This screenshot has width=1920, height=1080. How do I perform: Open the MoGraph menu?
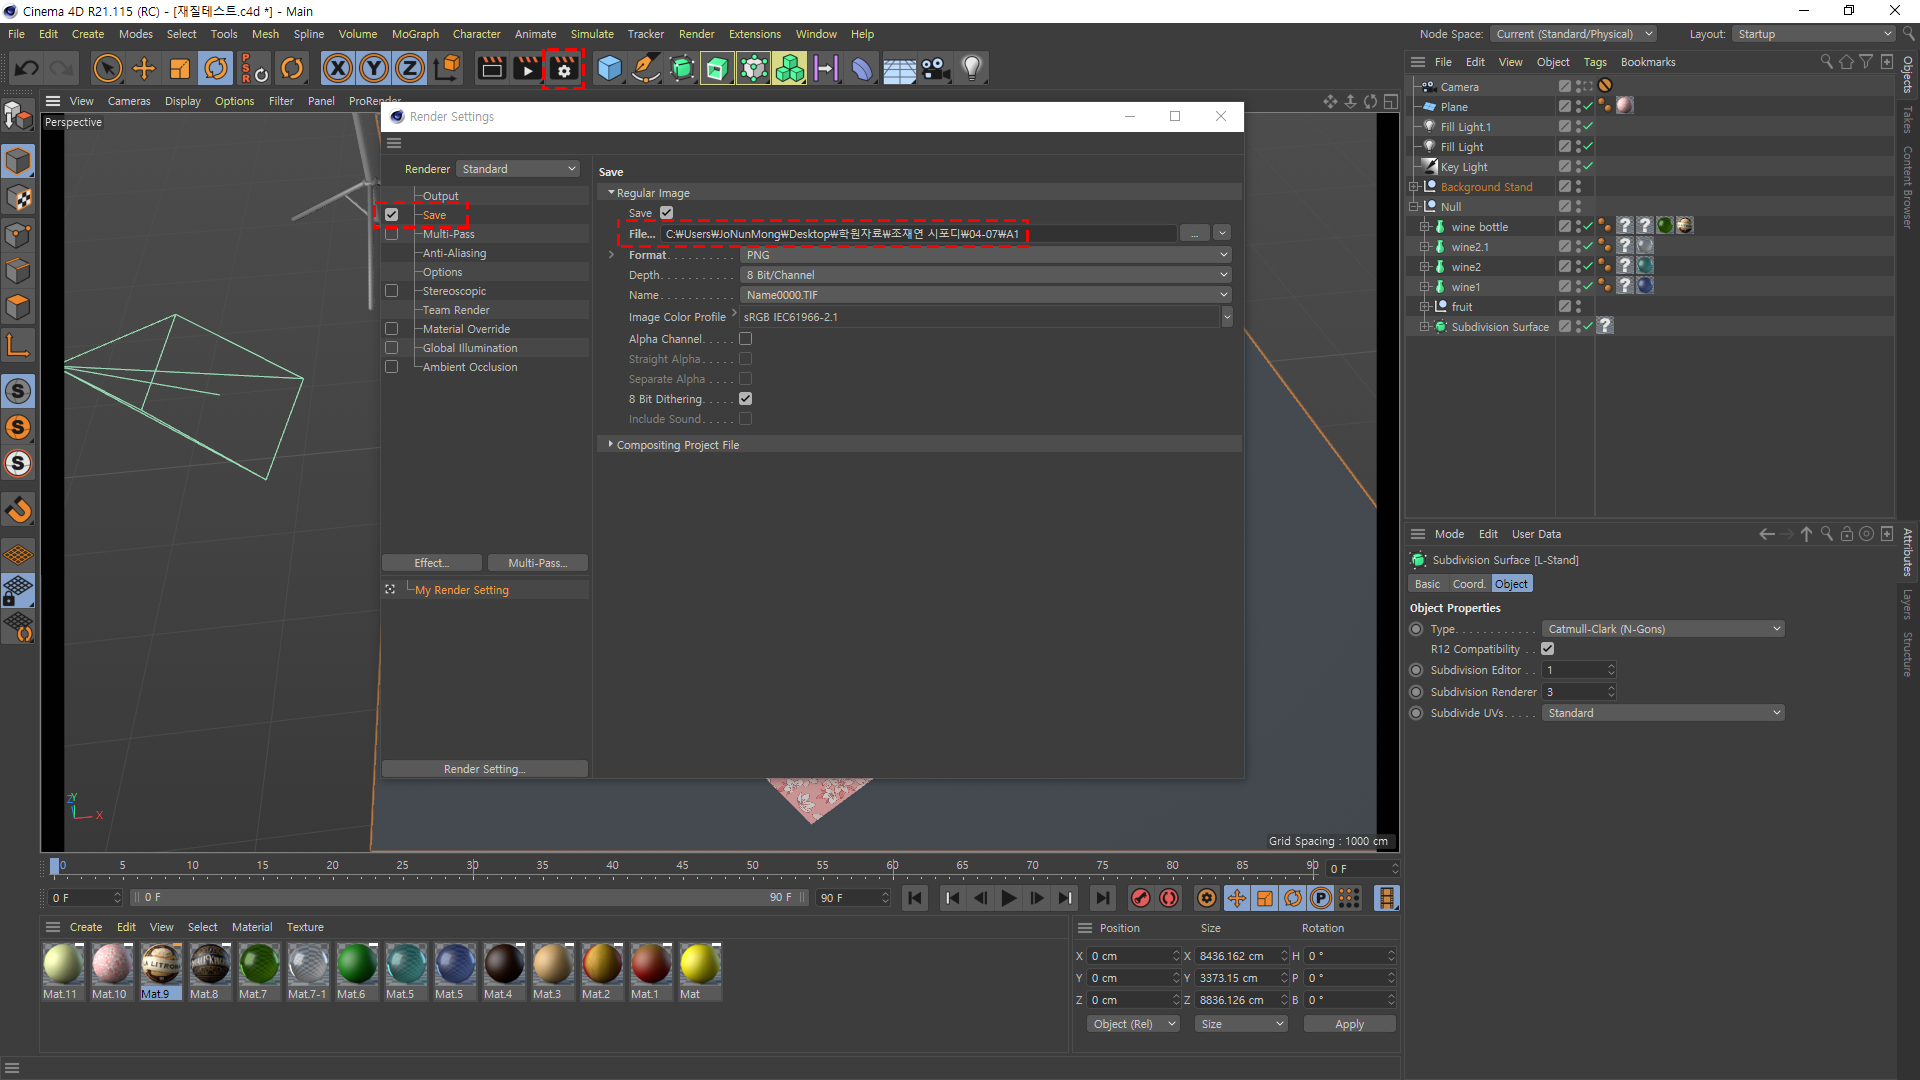coord(414,34)
